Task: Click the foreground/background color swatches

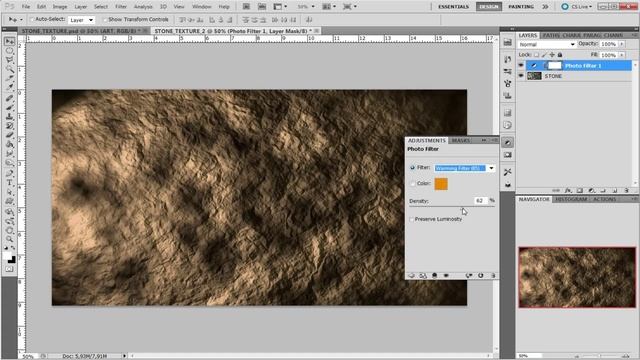Action: click(9, 258)
